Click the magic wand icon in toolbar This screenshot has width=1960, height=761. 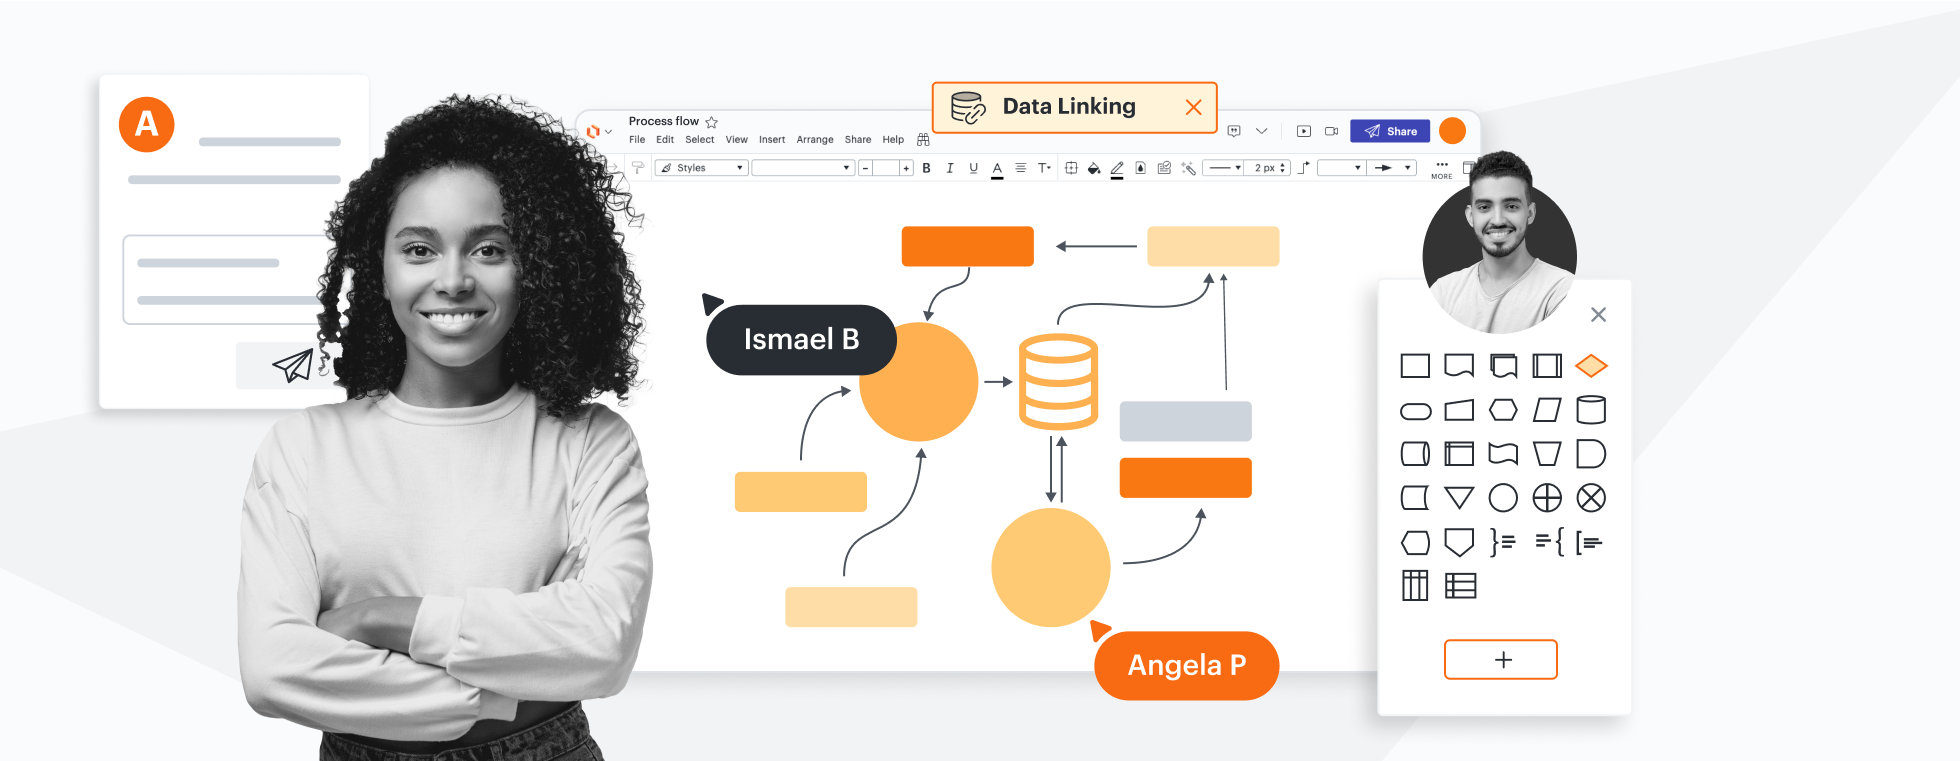click(1188, 168)
